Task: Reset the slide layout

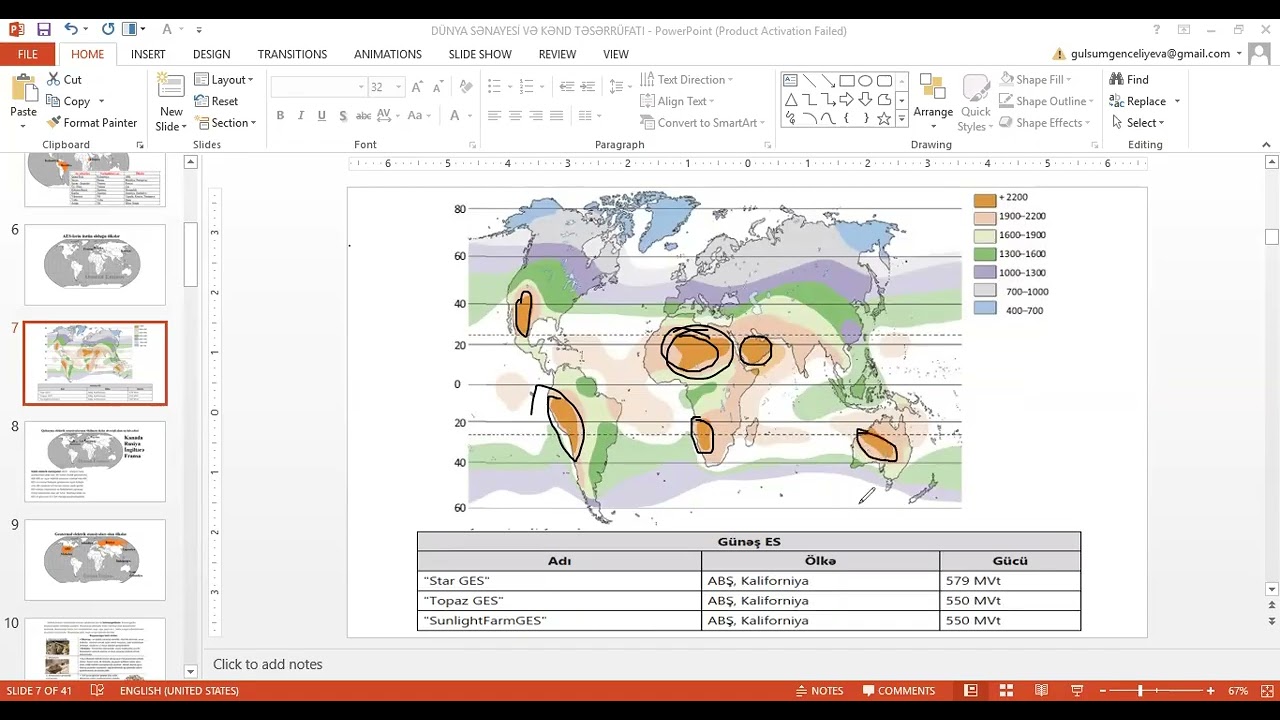Action: point(216,101)
